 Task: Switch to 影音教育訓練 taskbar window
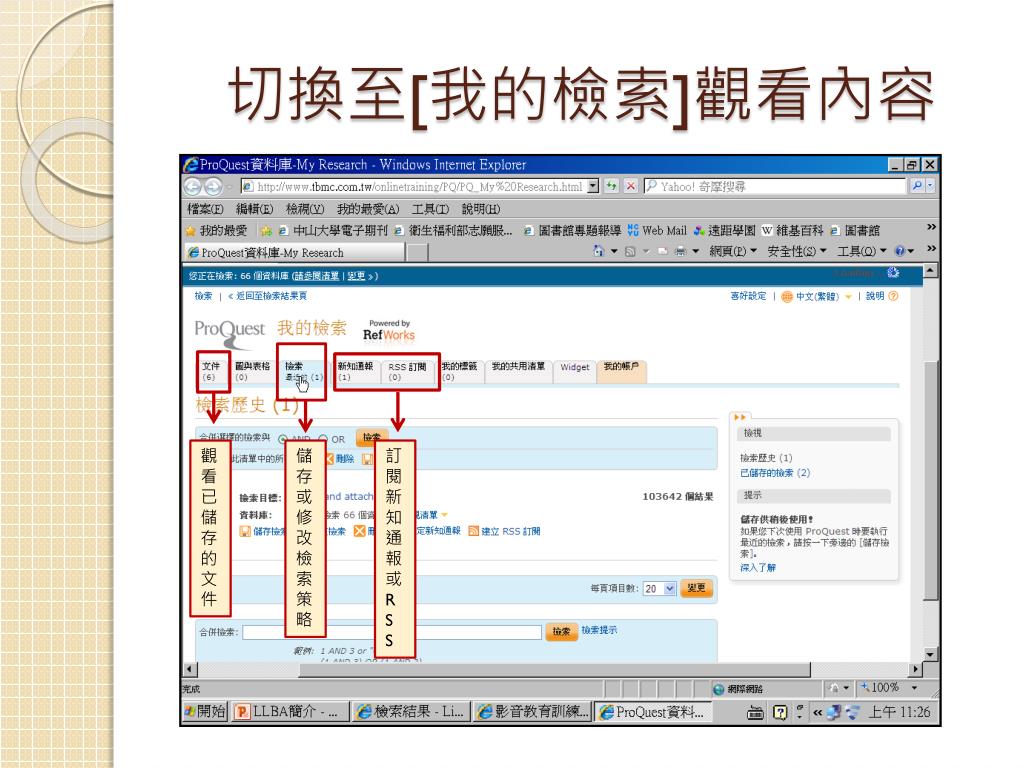coord(532,712)
